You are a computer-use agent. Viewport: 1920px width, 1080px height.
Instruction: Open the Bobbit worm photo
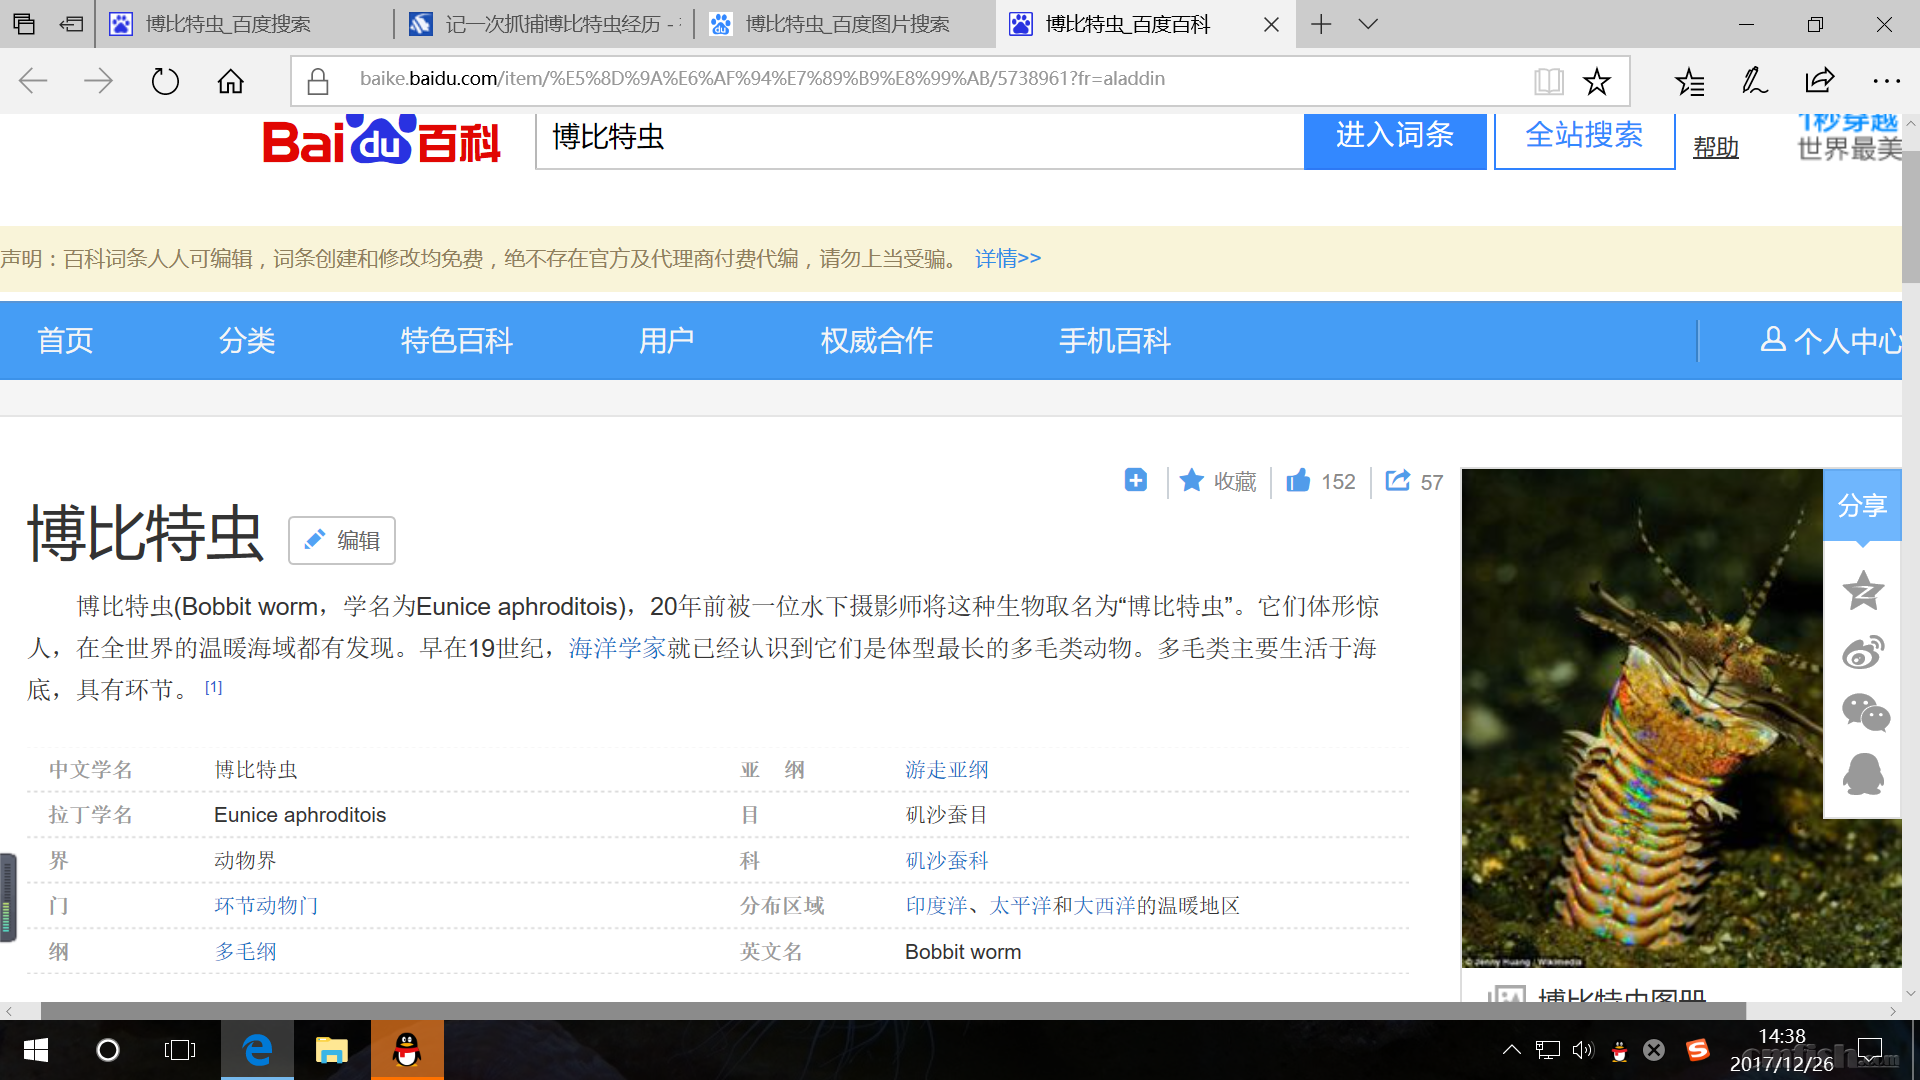point(1642,718)
